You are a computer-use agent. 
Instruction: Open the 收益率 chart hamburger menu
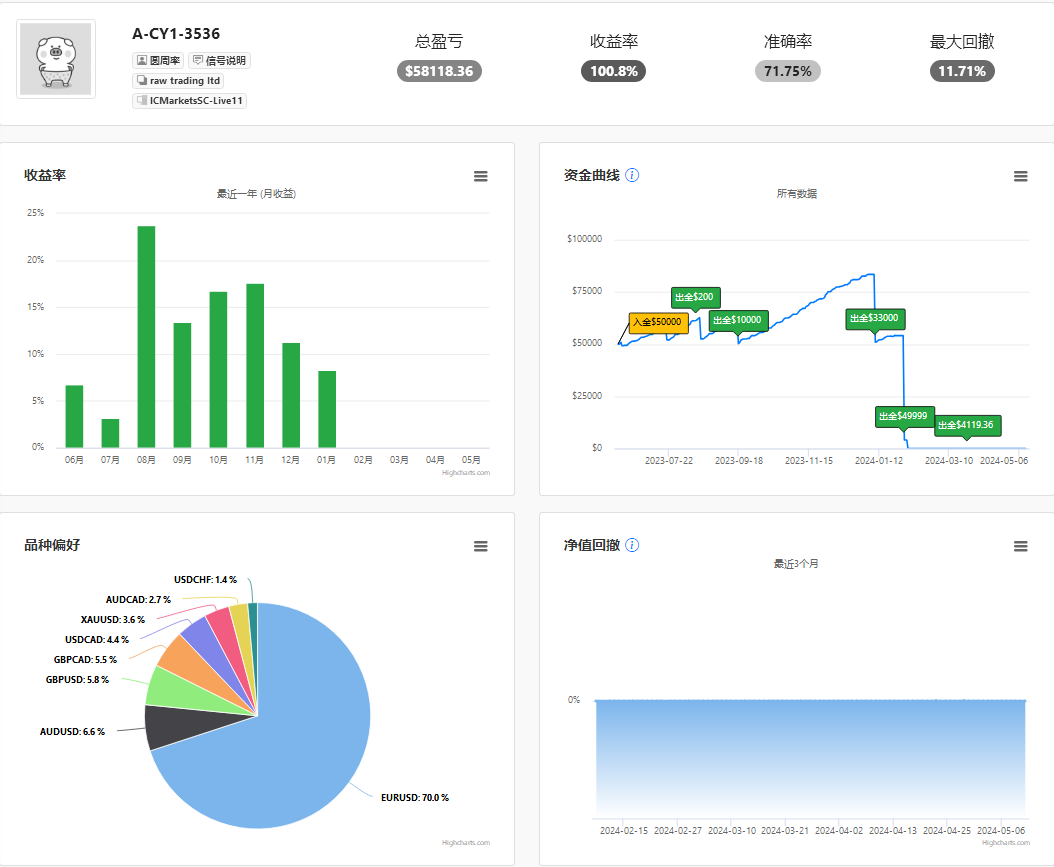[x=481, y=176]
